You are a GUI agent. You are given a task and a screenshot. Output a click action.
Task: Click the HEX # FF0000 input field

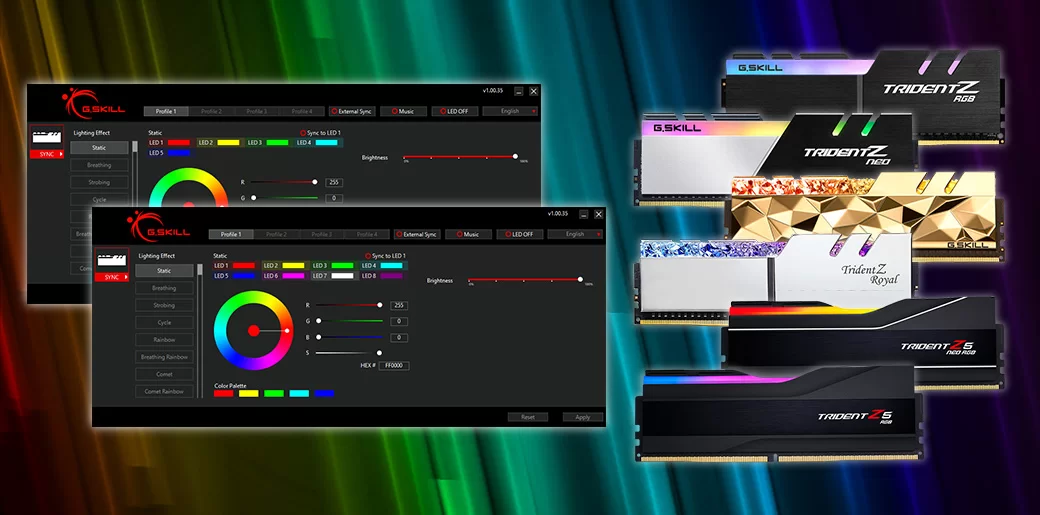[394, 366]
